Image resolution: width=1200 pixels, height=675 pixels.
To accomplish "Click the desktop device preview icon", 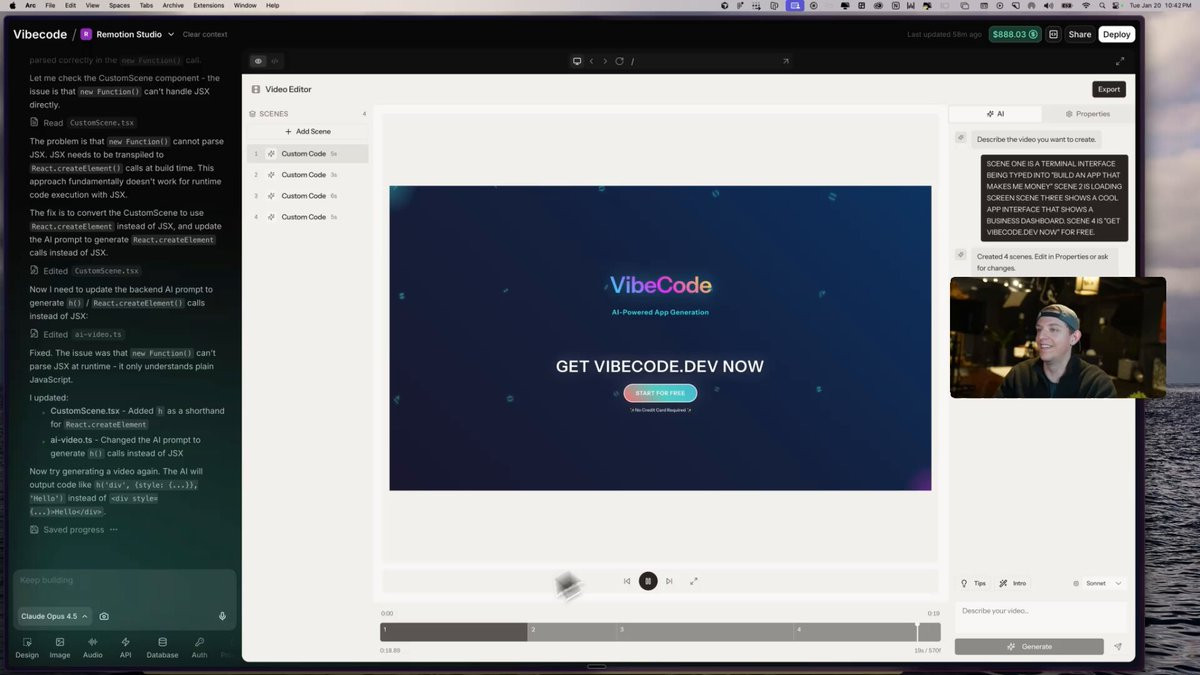I will point(576,61).
